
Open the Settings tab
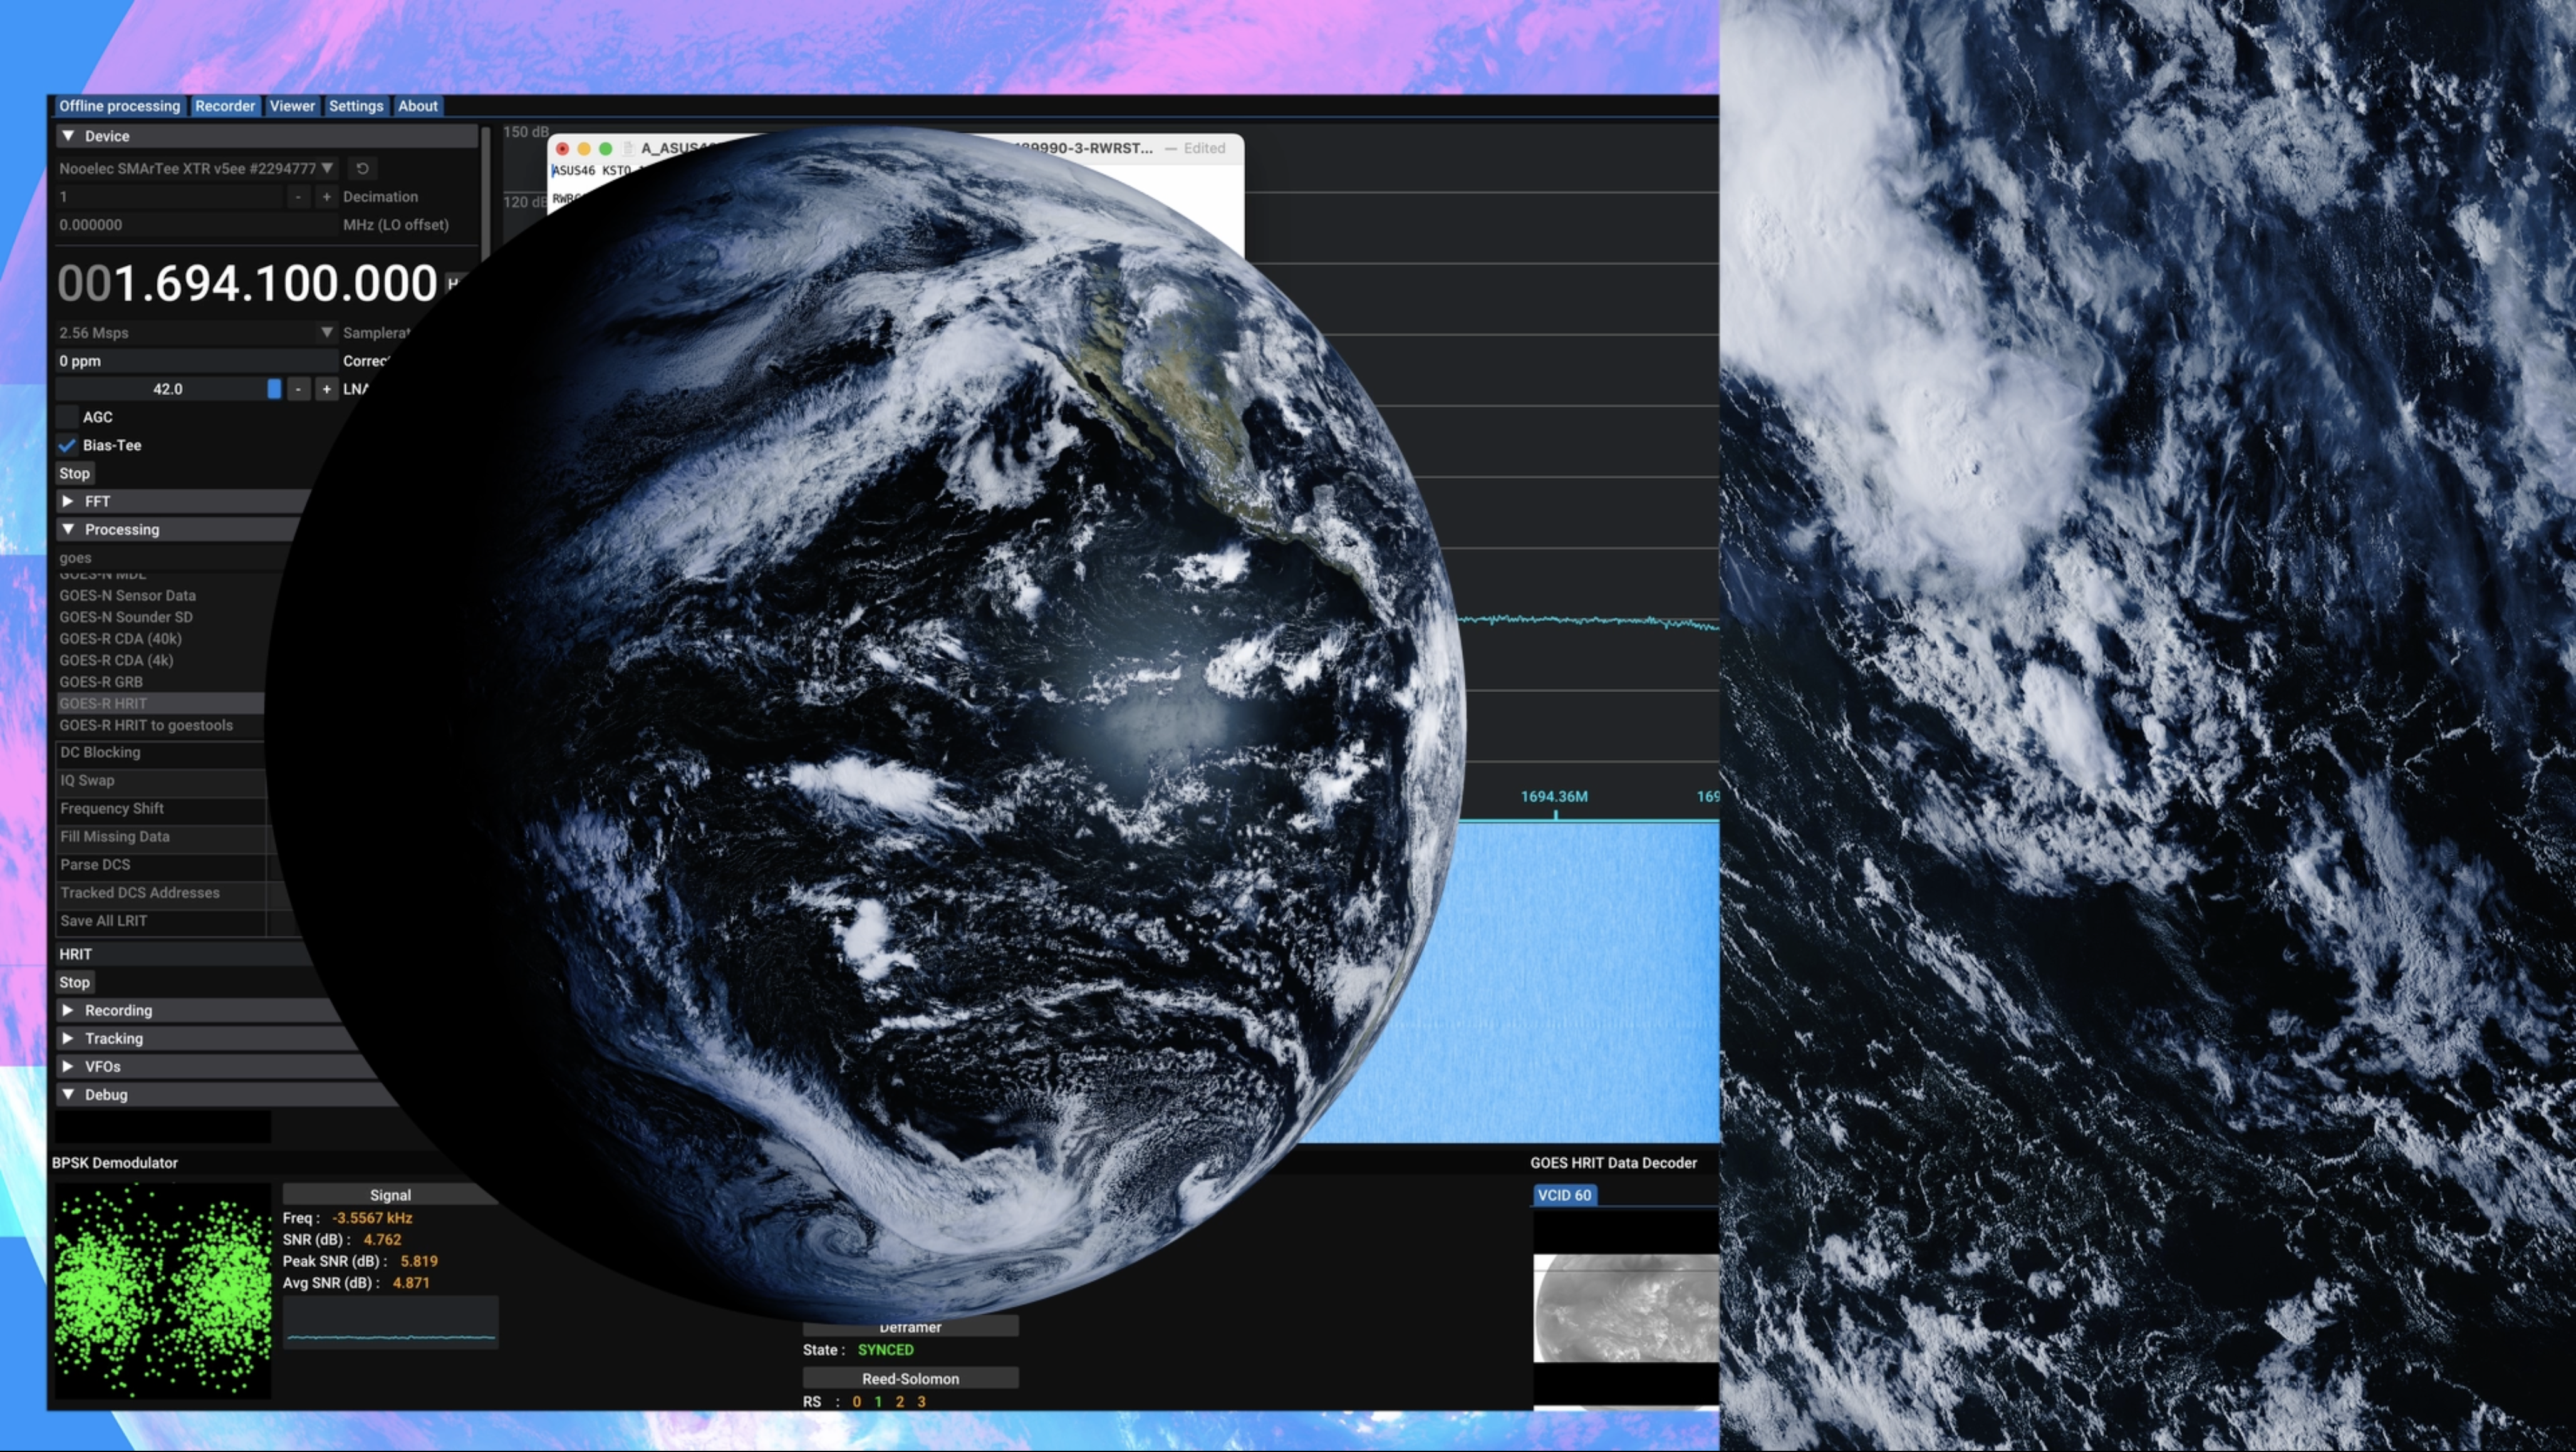pos(356,106)
